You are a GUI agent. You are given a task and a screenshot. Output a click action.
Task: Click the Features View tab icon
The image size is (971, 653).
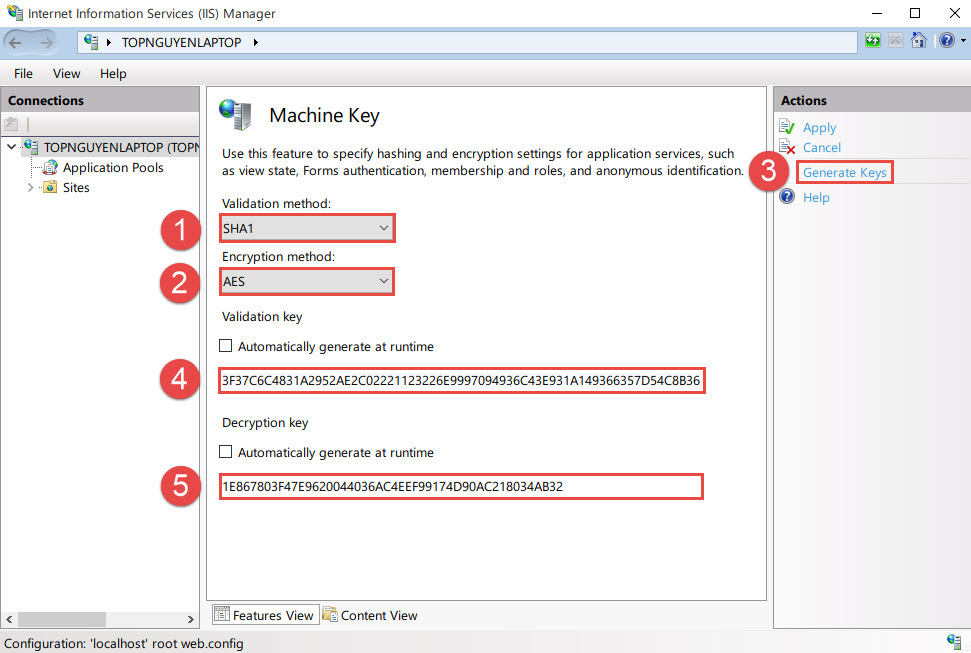222,615
